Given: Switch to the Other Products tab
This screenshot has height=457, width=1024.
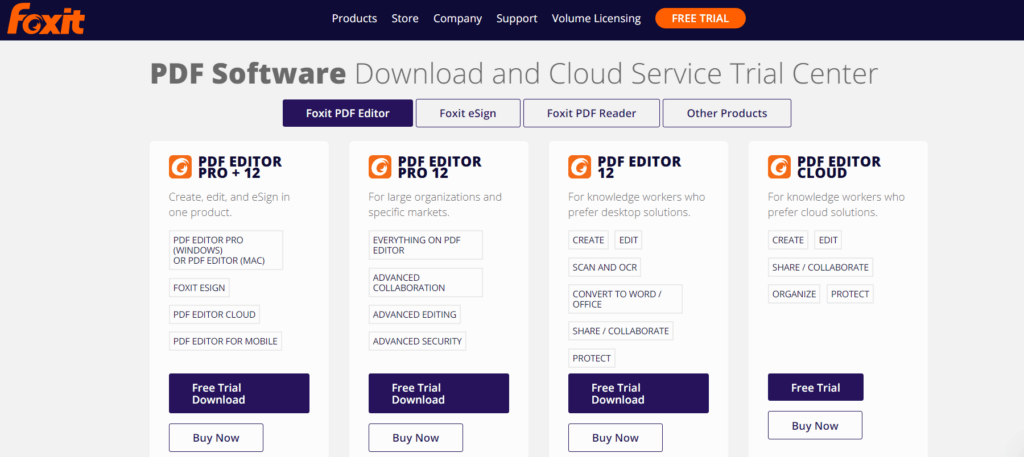Looking at the screenshot, I should [726, 113].
